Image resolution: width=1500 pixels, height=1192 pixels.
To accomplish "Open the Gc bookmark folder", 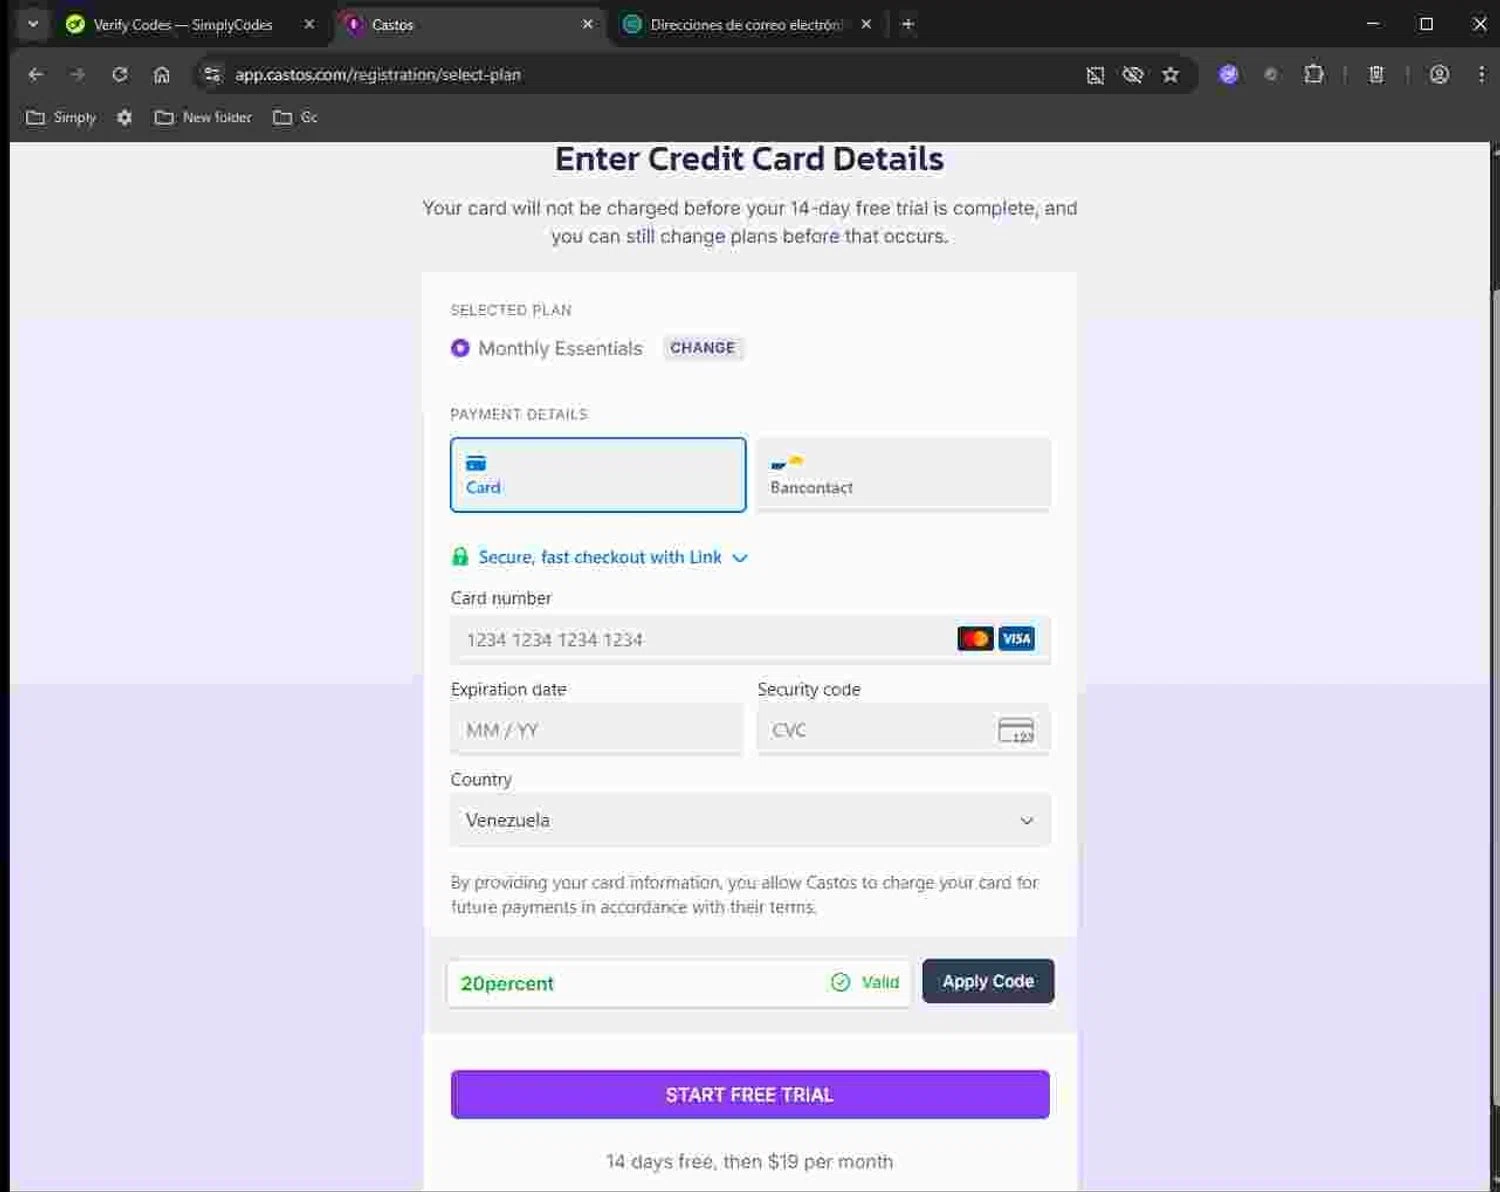I will point(295,117).
